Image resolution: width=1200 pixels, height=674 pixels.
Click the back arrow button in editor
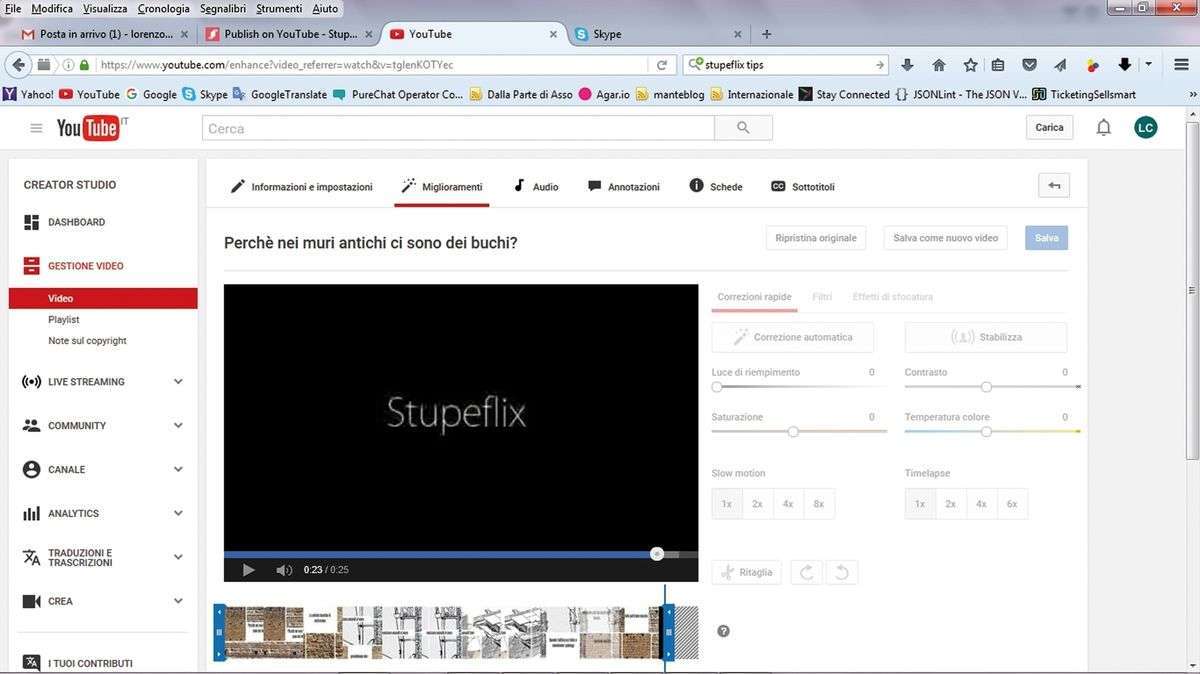[1054, 186]
